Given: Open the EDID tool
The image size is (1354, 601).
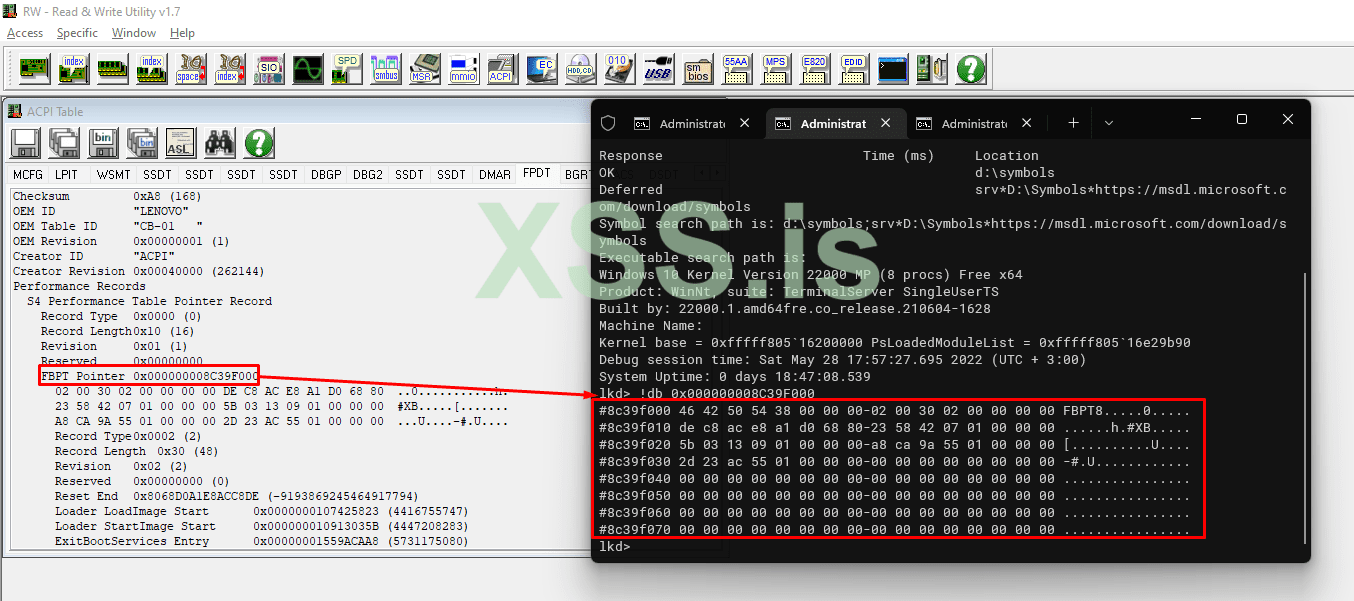Looking at the screenshot, I should pos(853,69).
